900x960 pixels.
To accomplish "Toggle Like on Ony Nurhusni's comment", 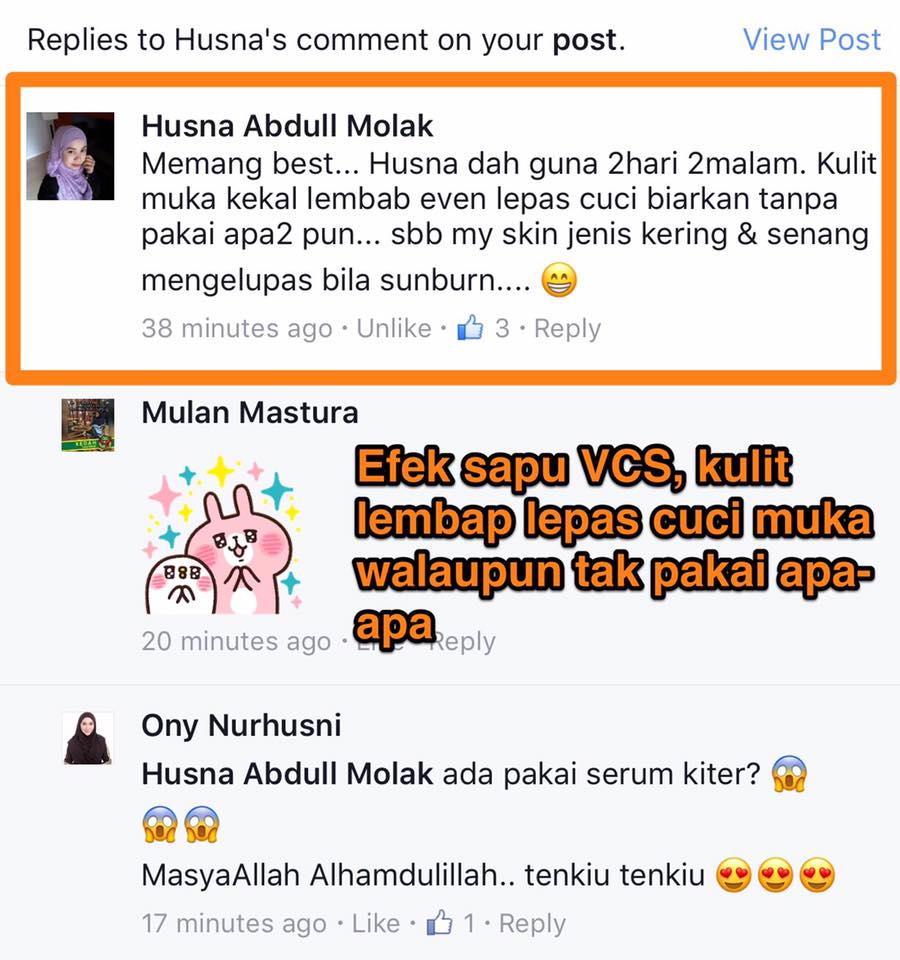I will pyautogui.click(x=375, y=923).
